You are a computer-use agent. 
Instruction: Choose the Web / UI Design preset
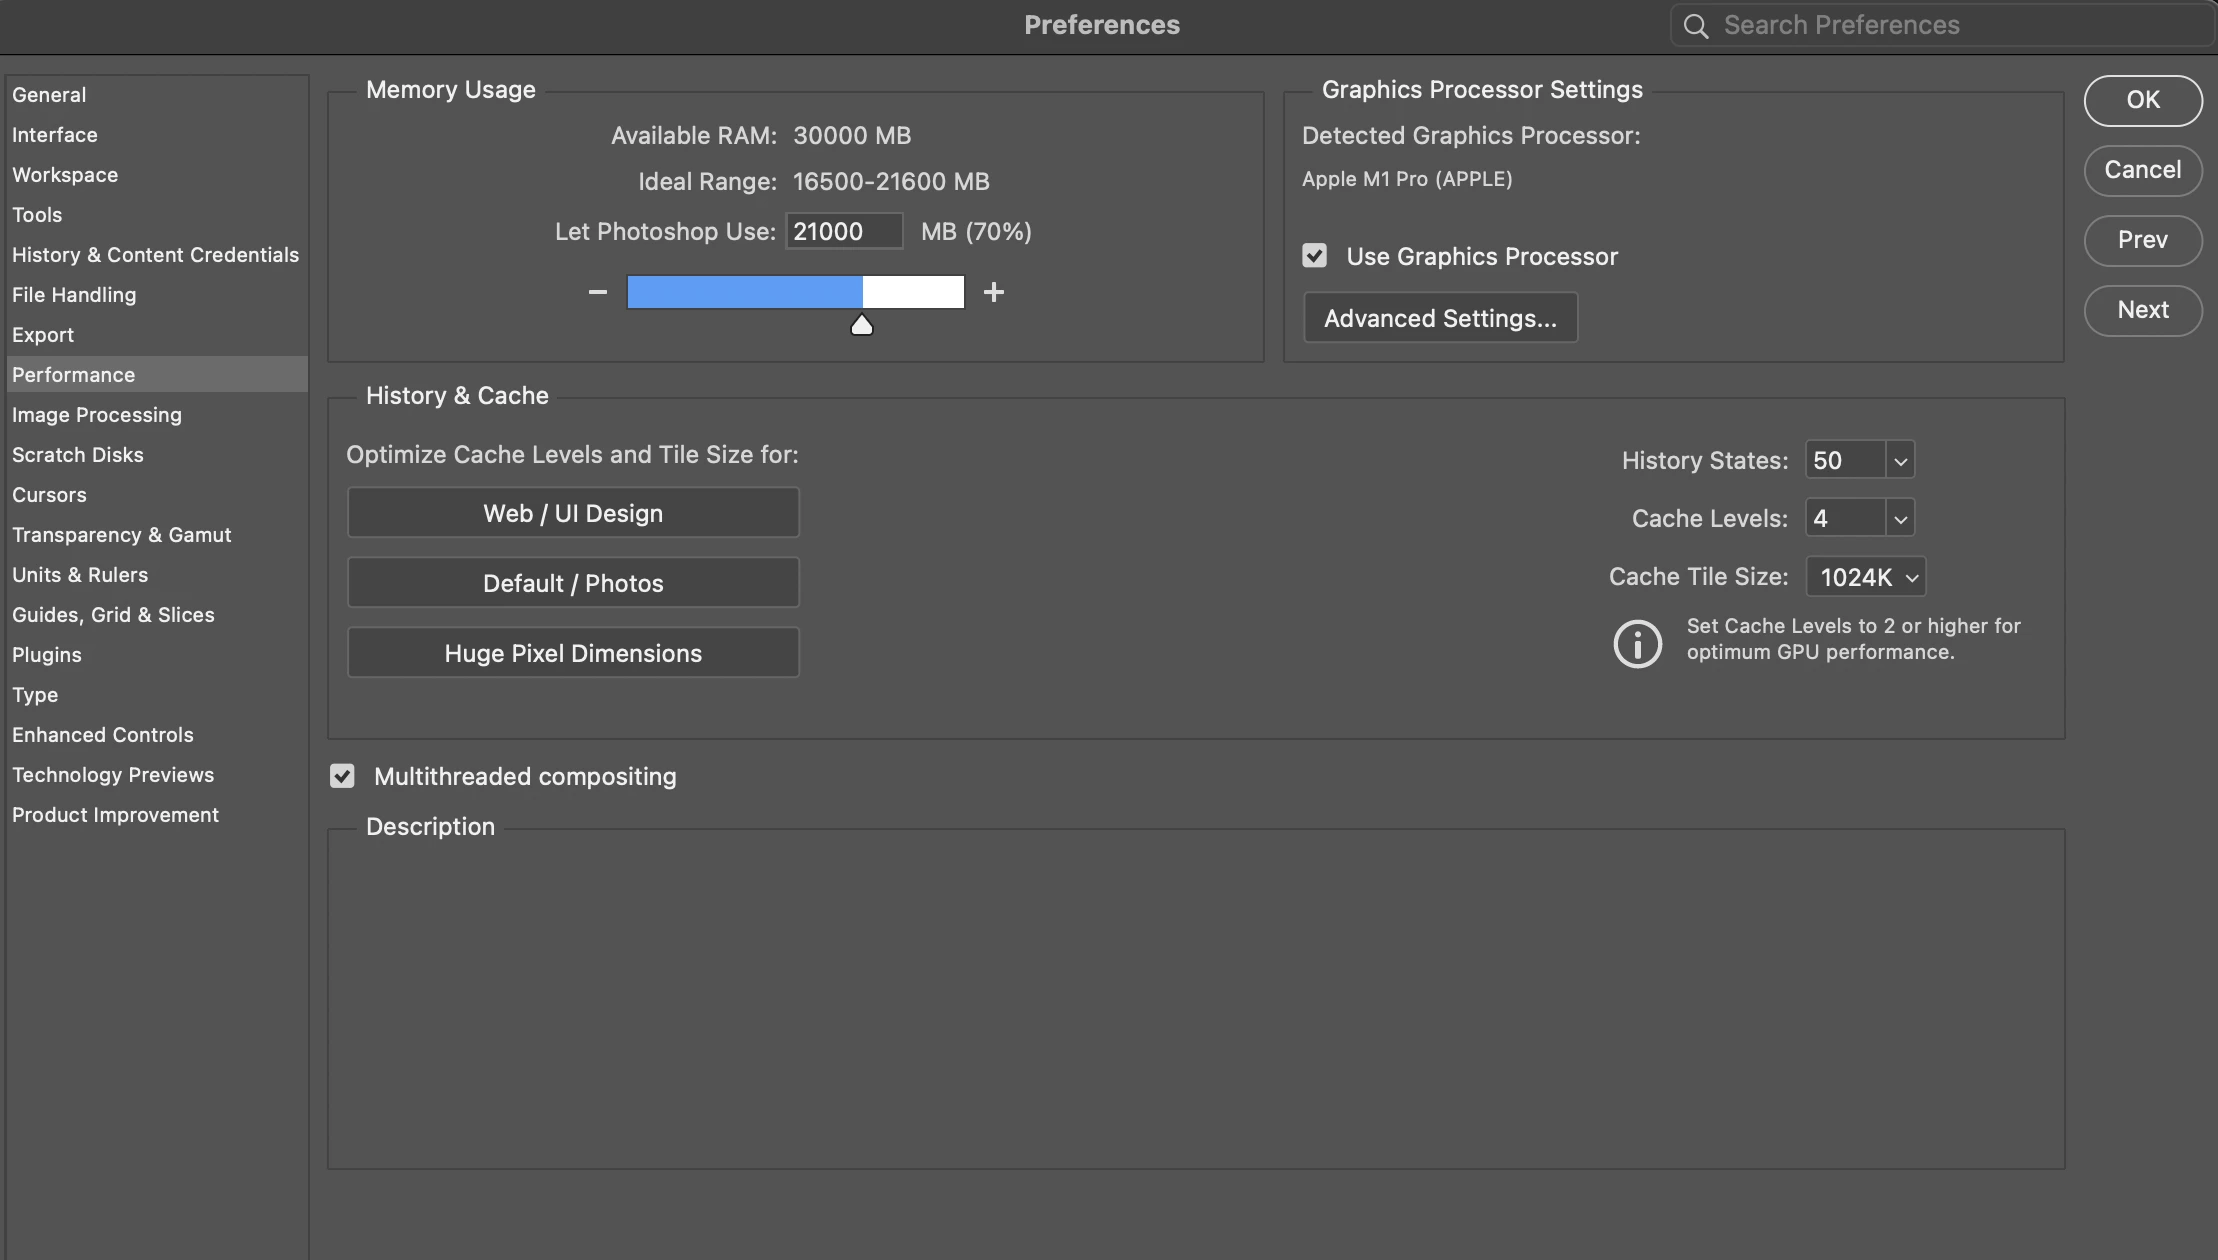click(x=573, y=513)
